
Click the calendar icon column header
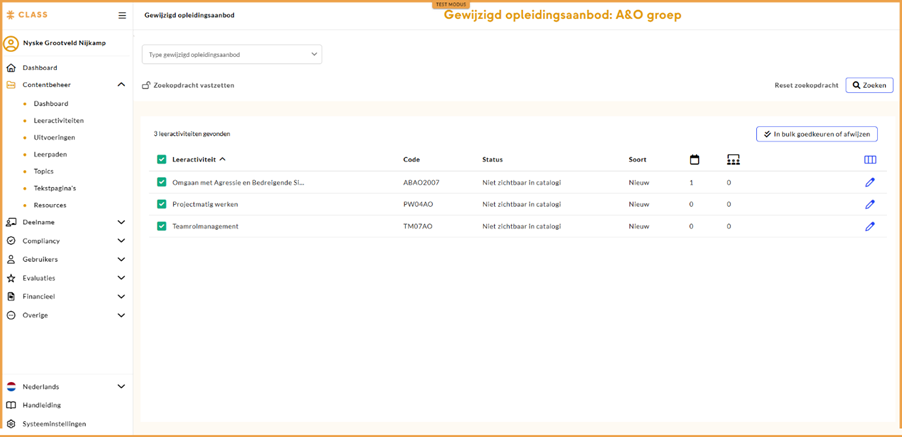(x=694, y=160)
